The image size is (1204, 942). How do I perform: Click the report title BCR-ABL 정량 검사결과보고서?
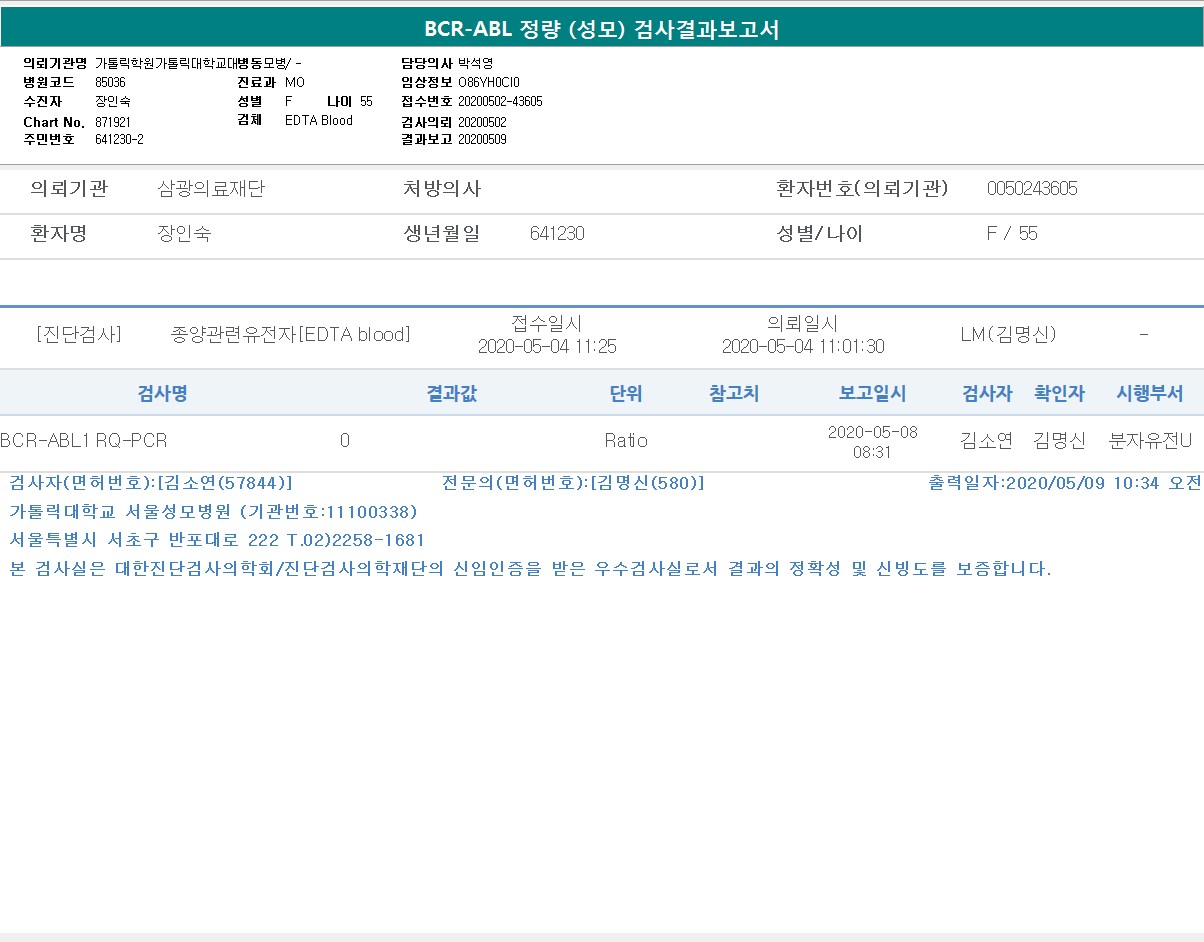[x=601, y=29]
